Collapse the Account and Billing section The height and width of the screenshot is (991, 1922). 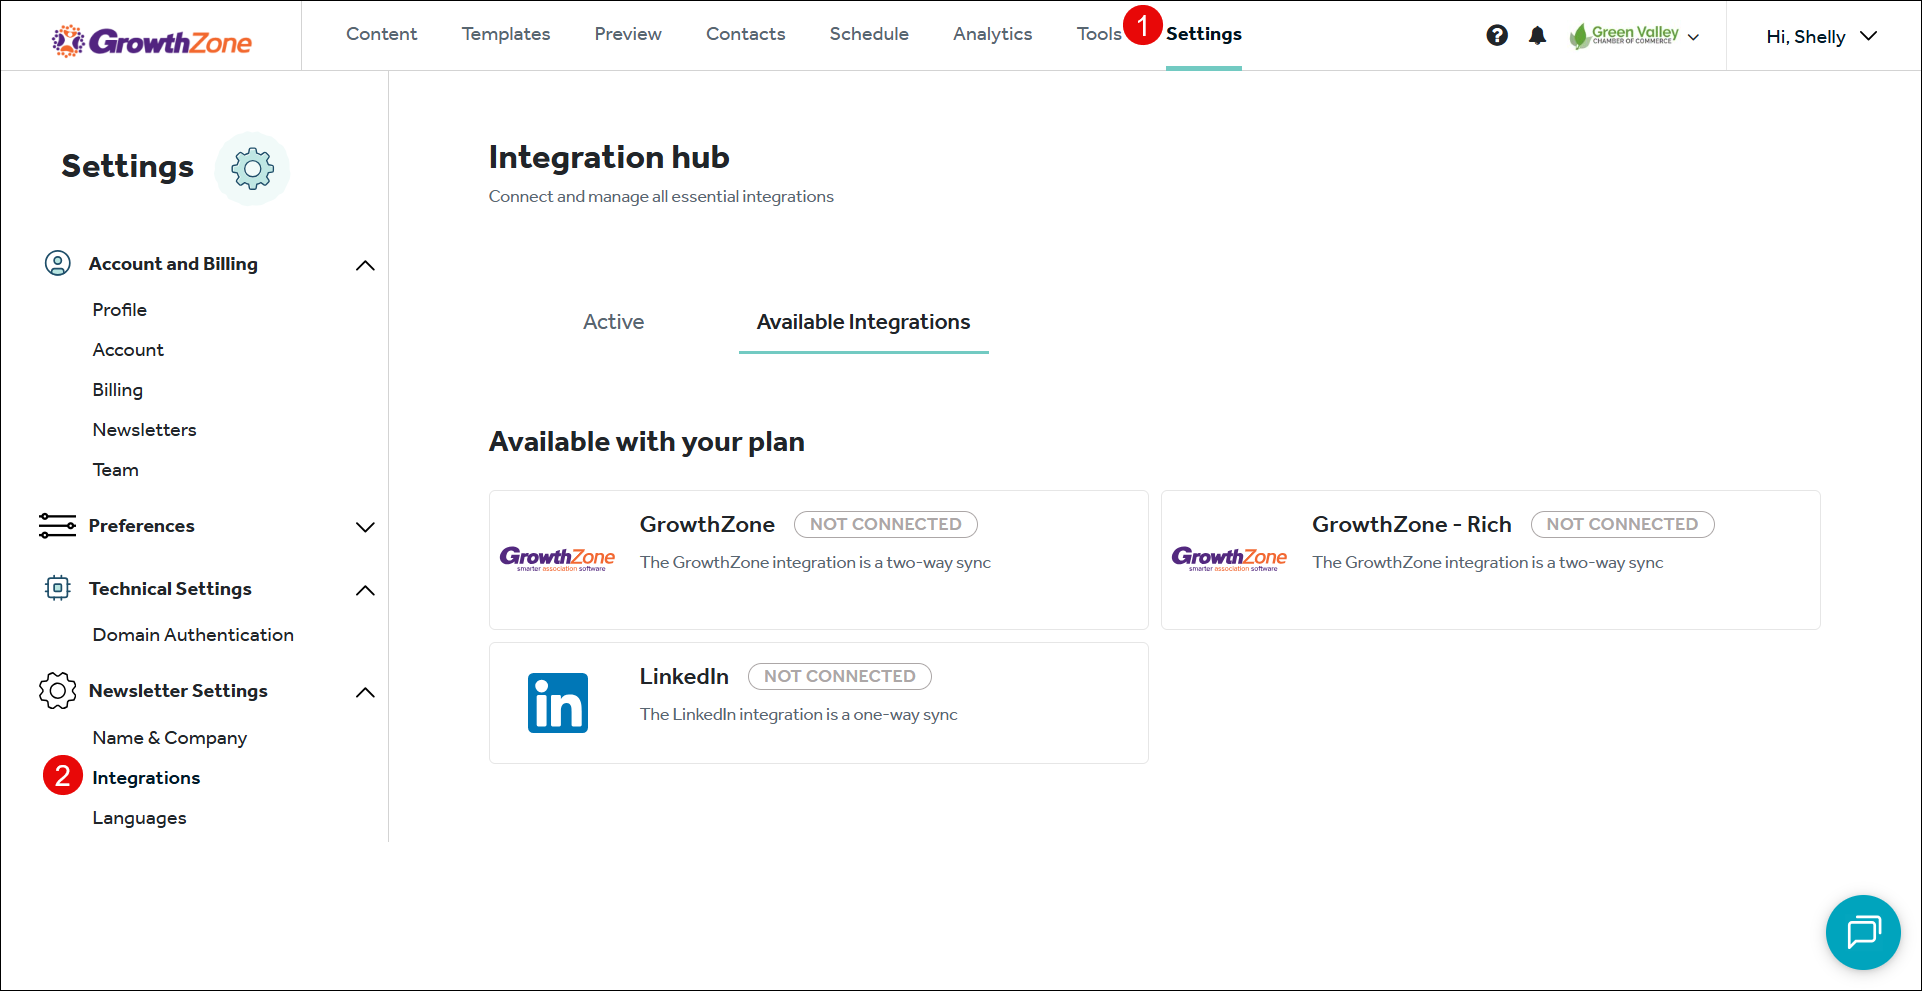pyautogui.click(x=366, y=264)
